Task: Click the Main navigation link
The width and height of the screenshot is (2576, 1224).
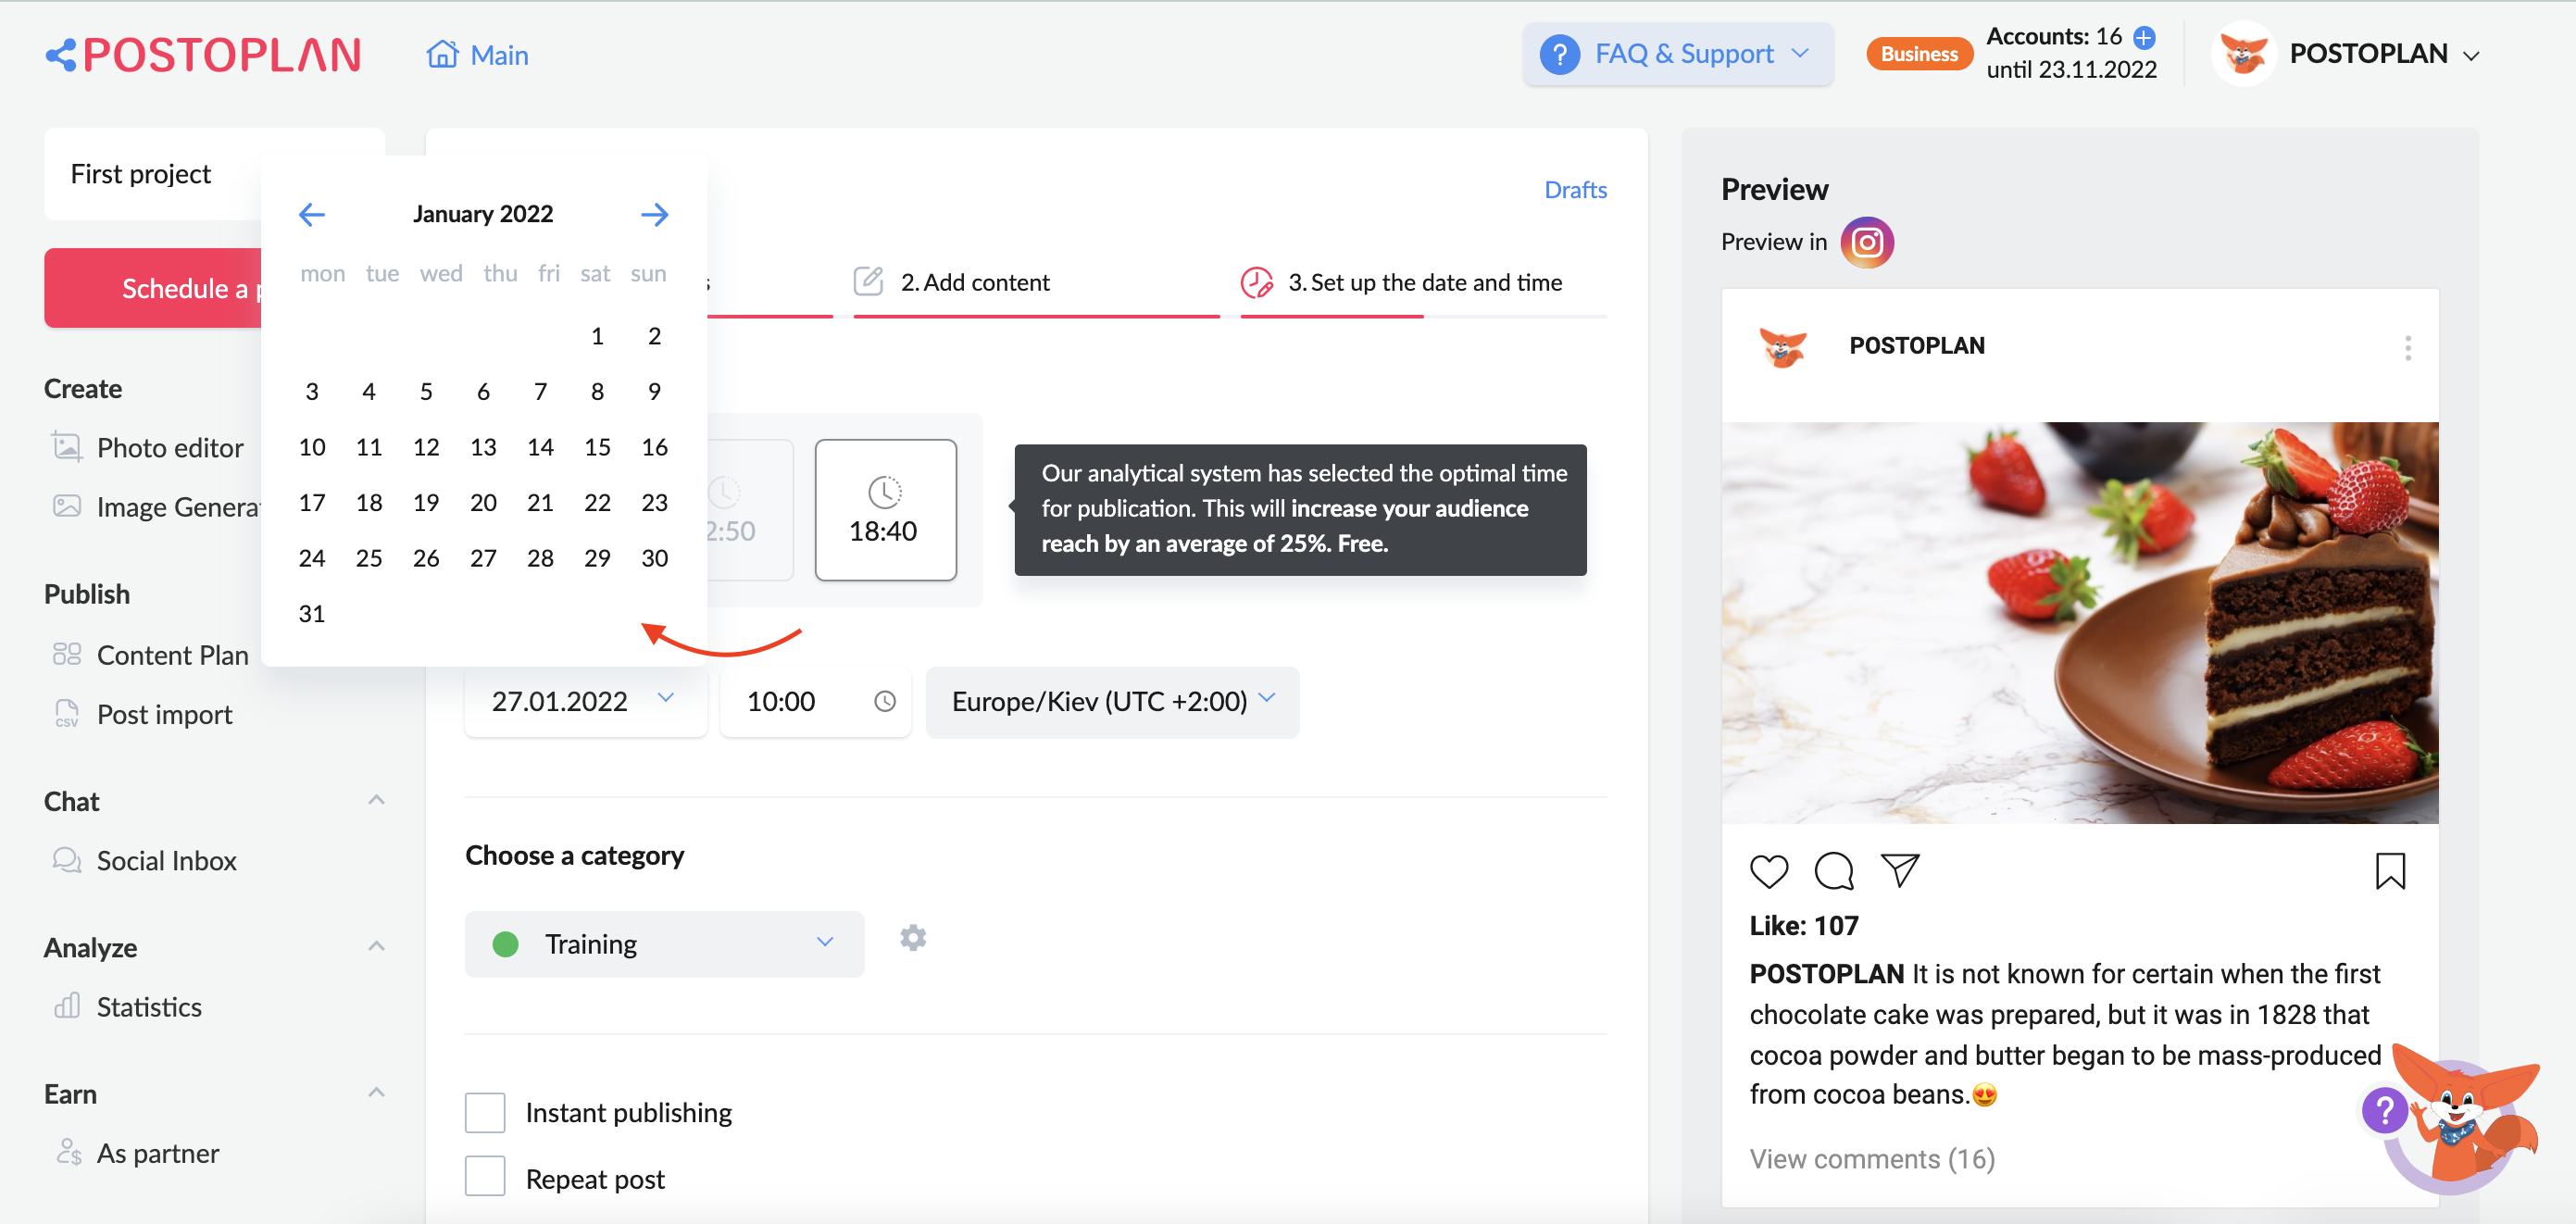Action: pos(499,55)
